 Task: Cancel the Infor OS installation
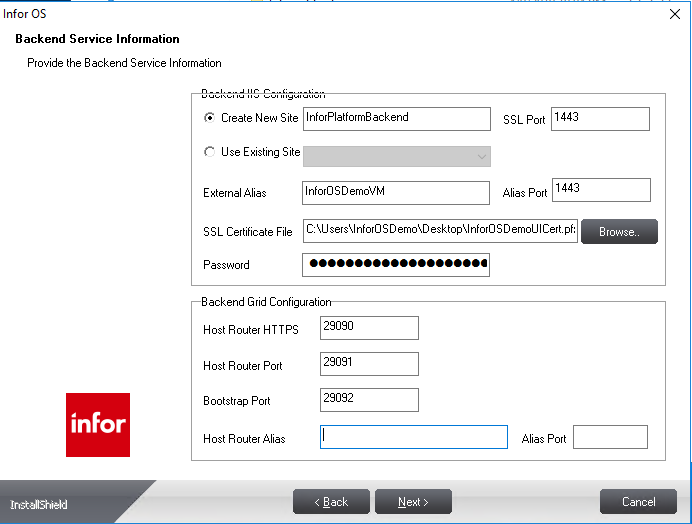638,501
